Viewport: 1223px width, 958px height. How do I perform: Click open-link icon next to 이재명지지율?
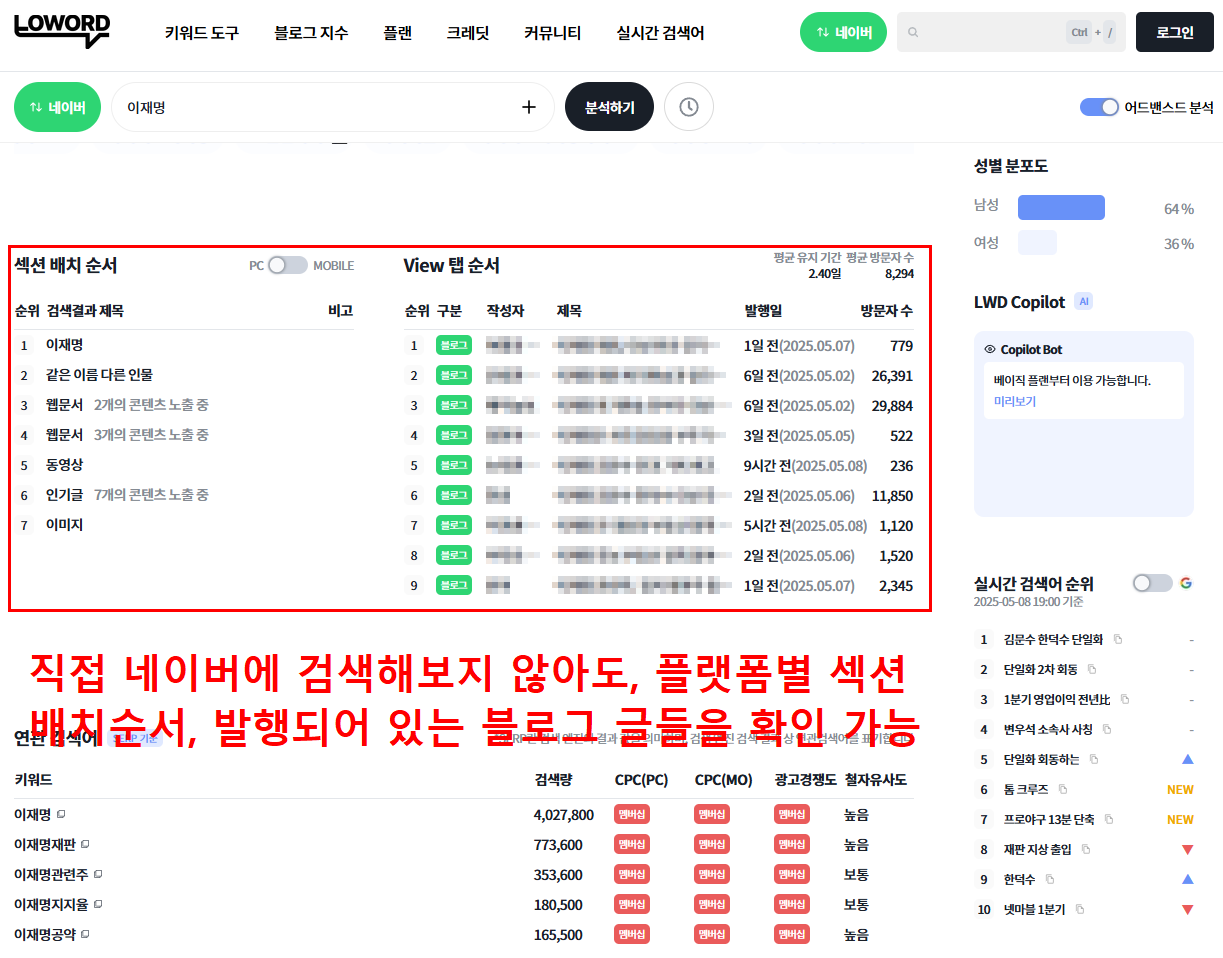tap(97, 905)
